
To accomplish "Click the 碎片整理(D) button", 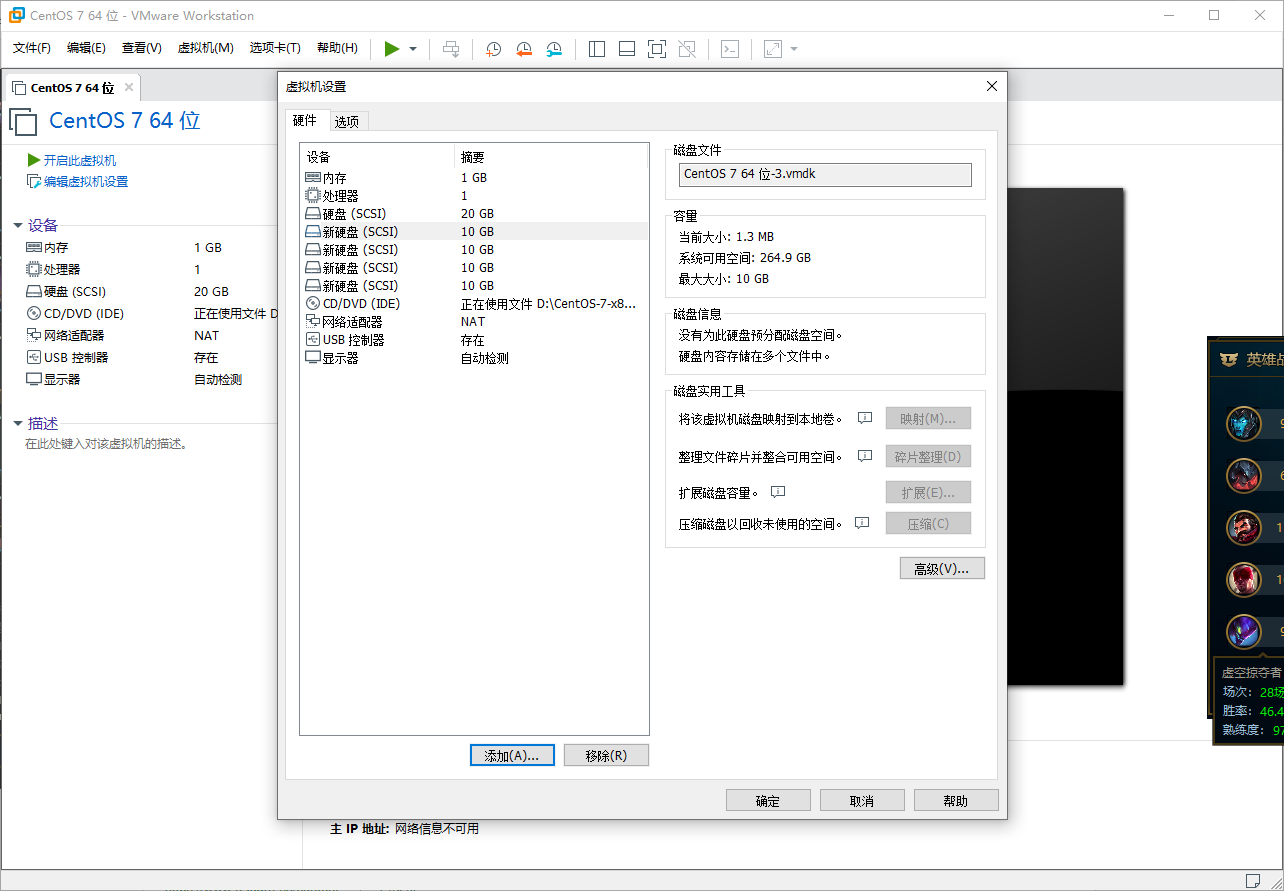I will coord(928,456).
